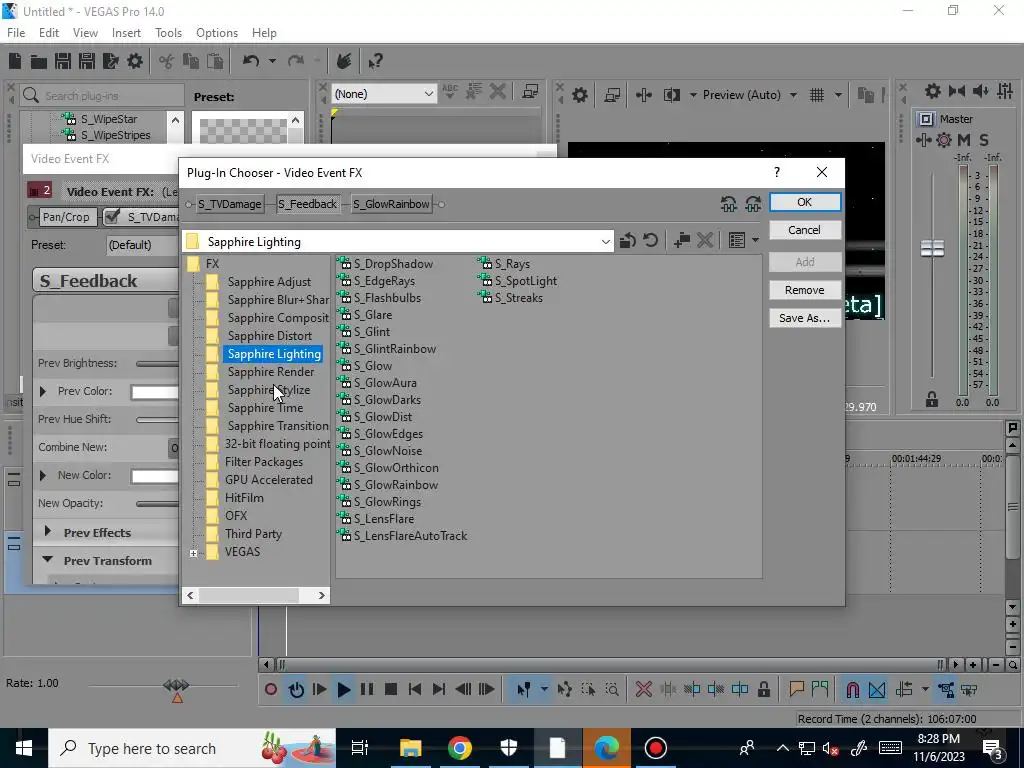Click the Remove button in Plug-In Chooser
1024x768 pixels.
805,290
